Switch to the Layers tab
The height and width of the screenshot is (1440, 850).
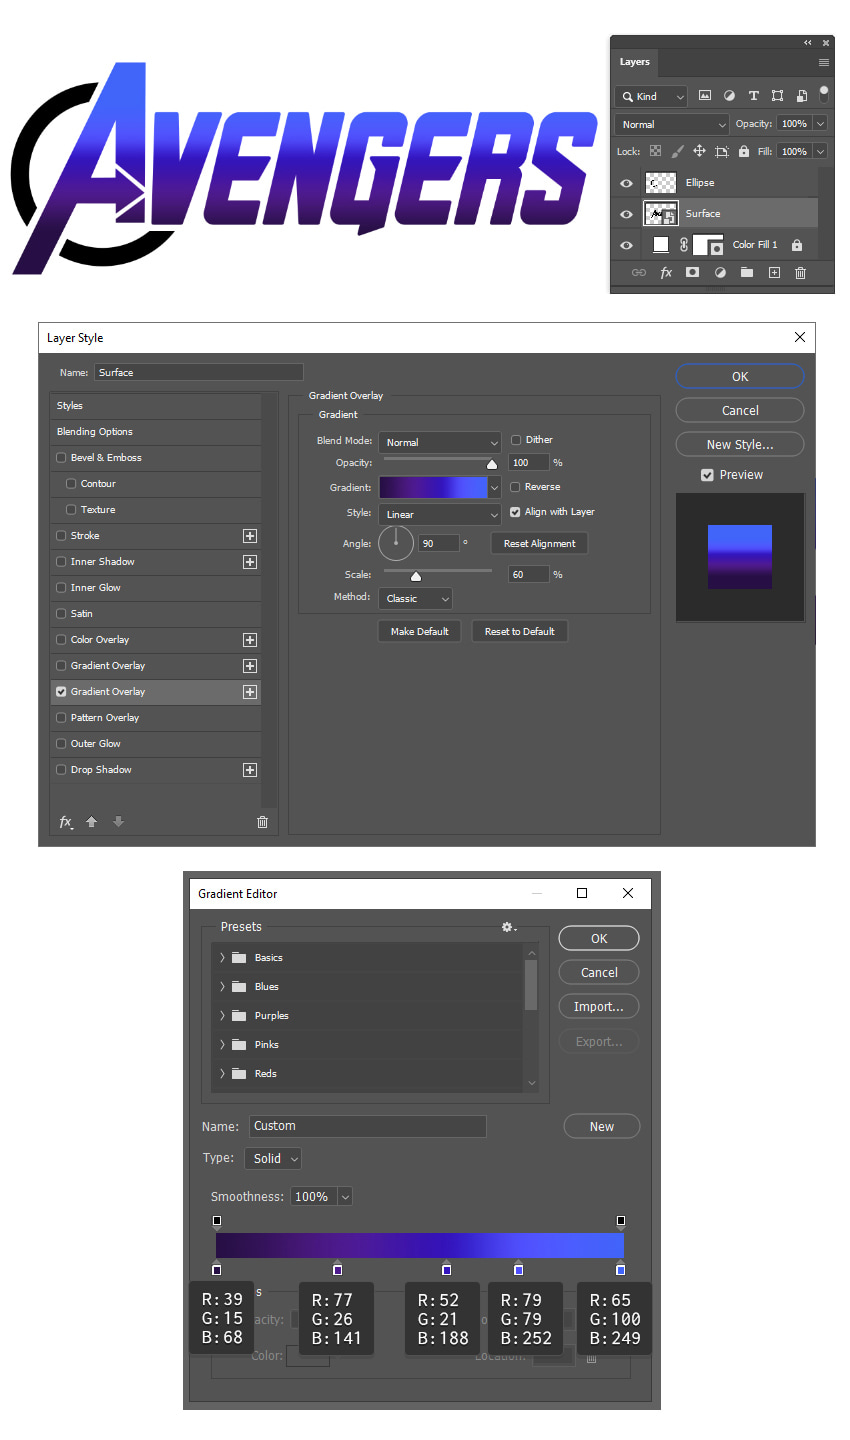tap(635, 62)
